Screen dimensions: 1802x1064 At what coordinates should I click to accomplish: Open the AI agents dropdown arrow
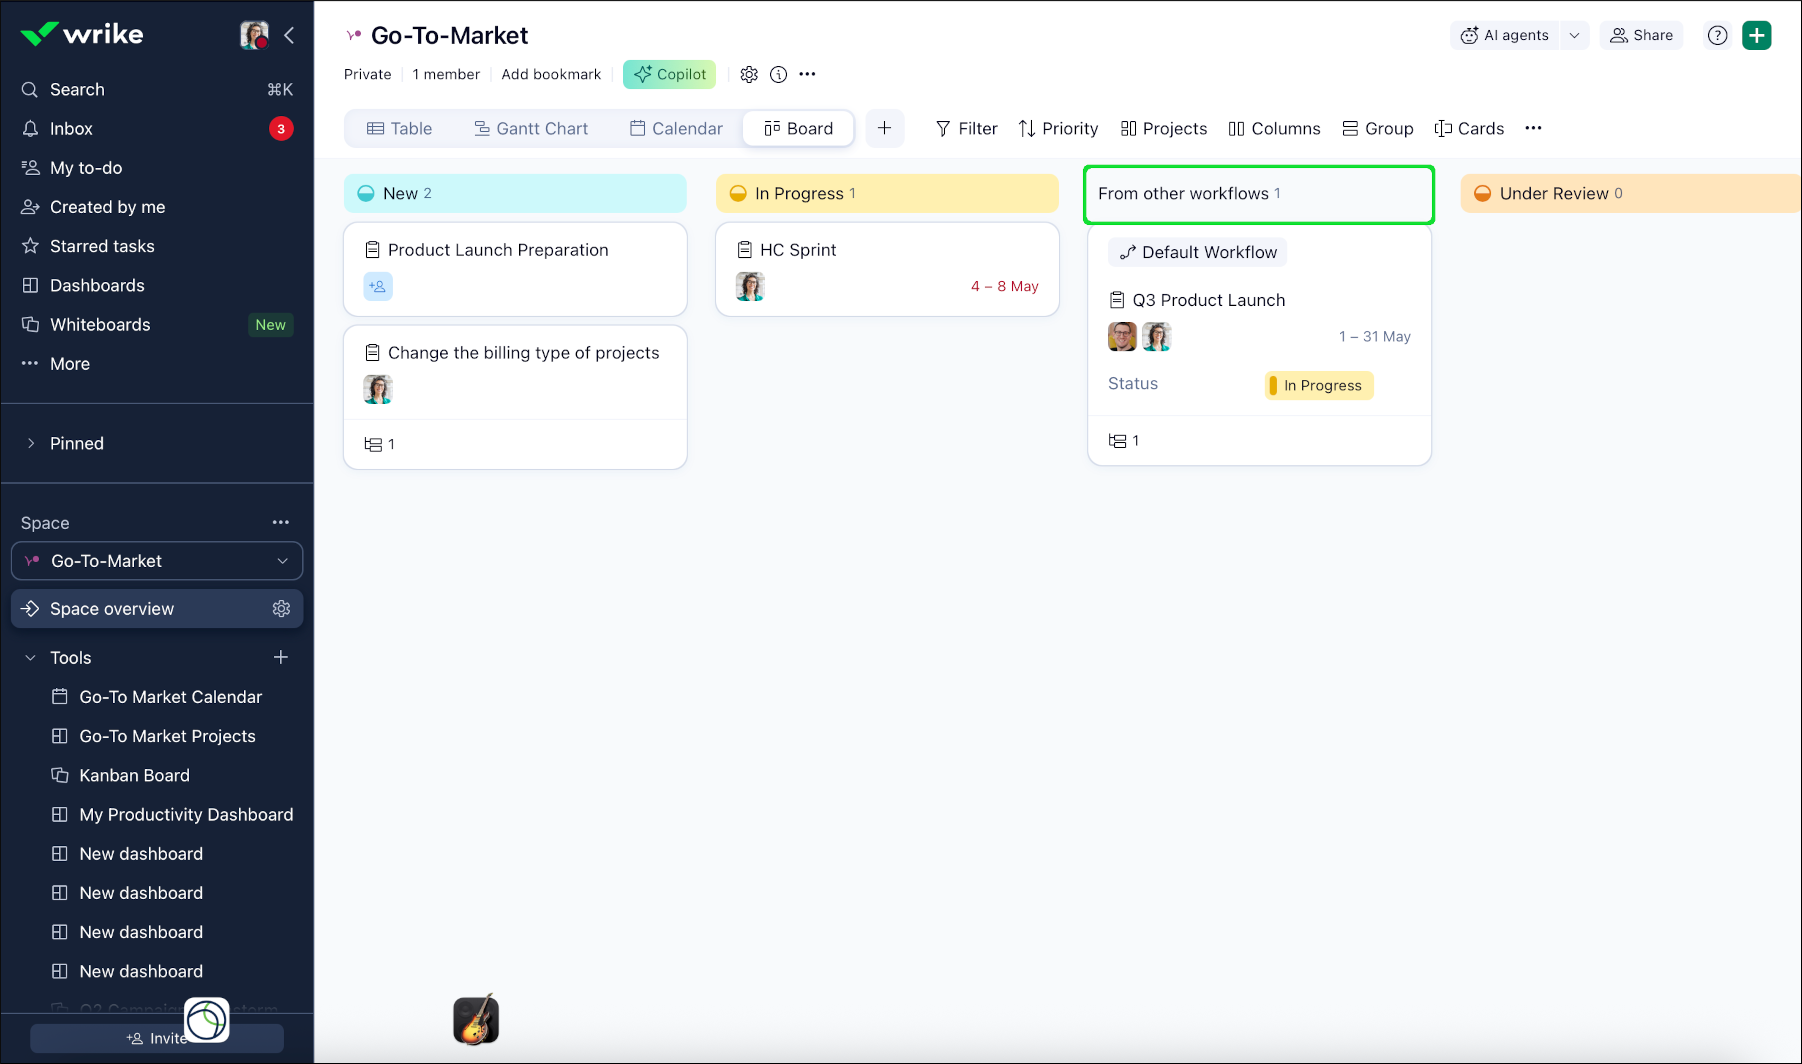1574,35
